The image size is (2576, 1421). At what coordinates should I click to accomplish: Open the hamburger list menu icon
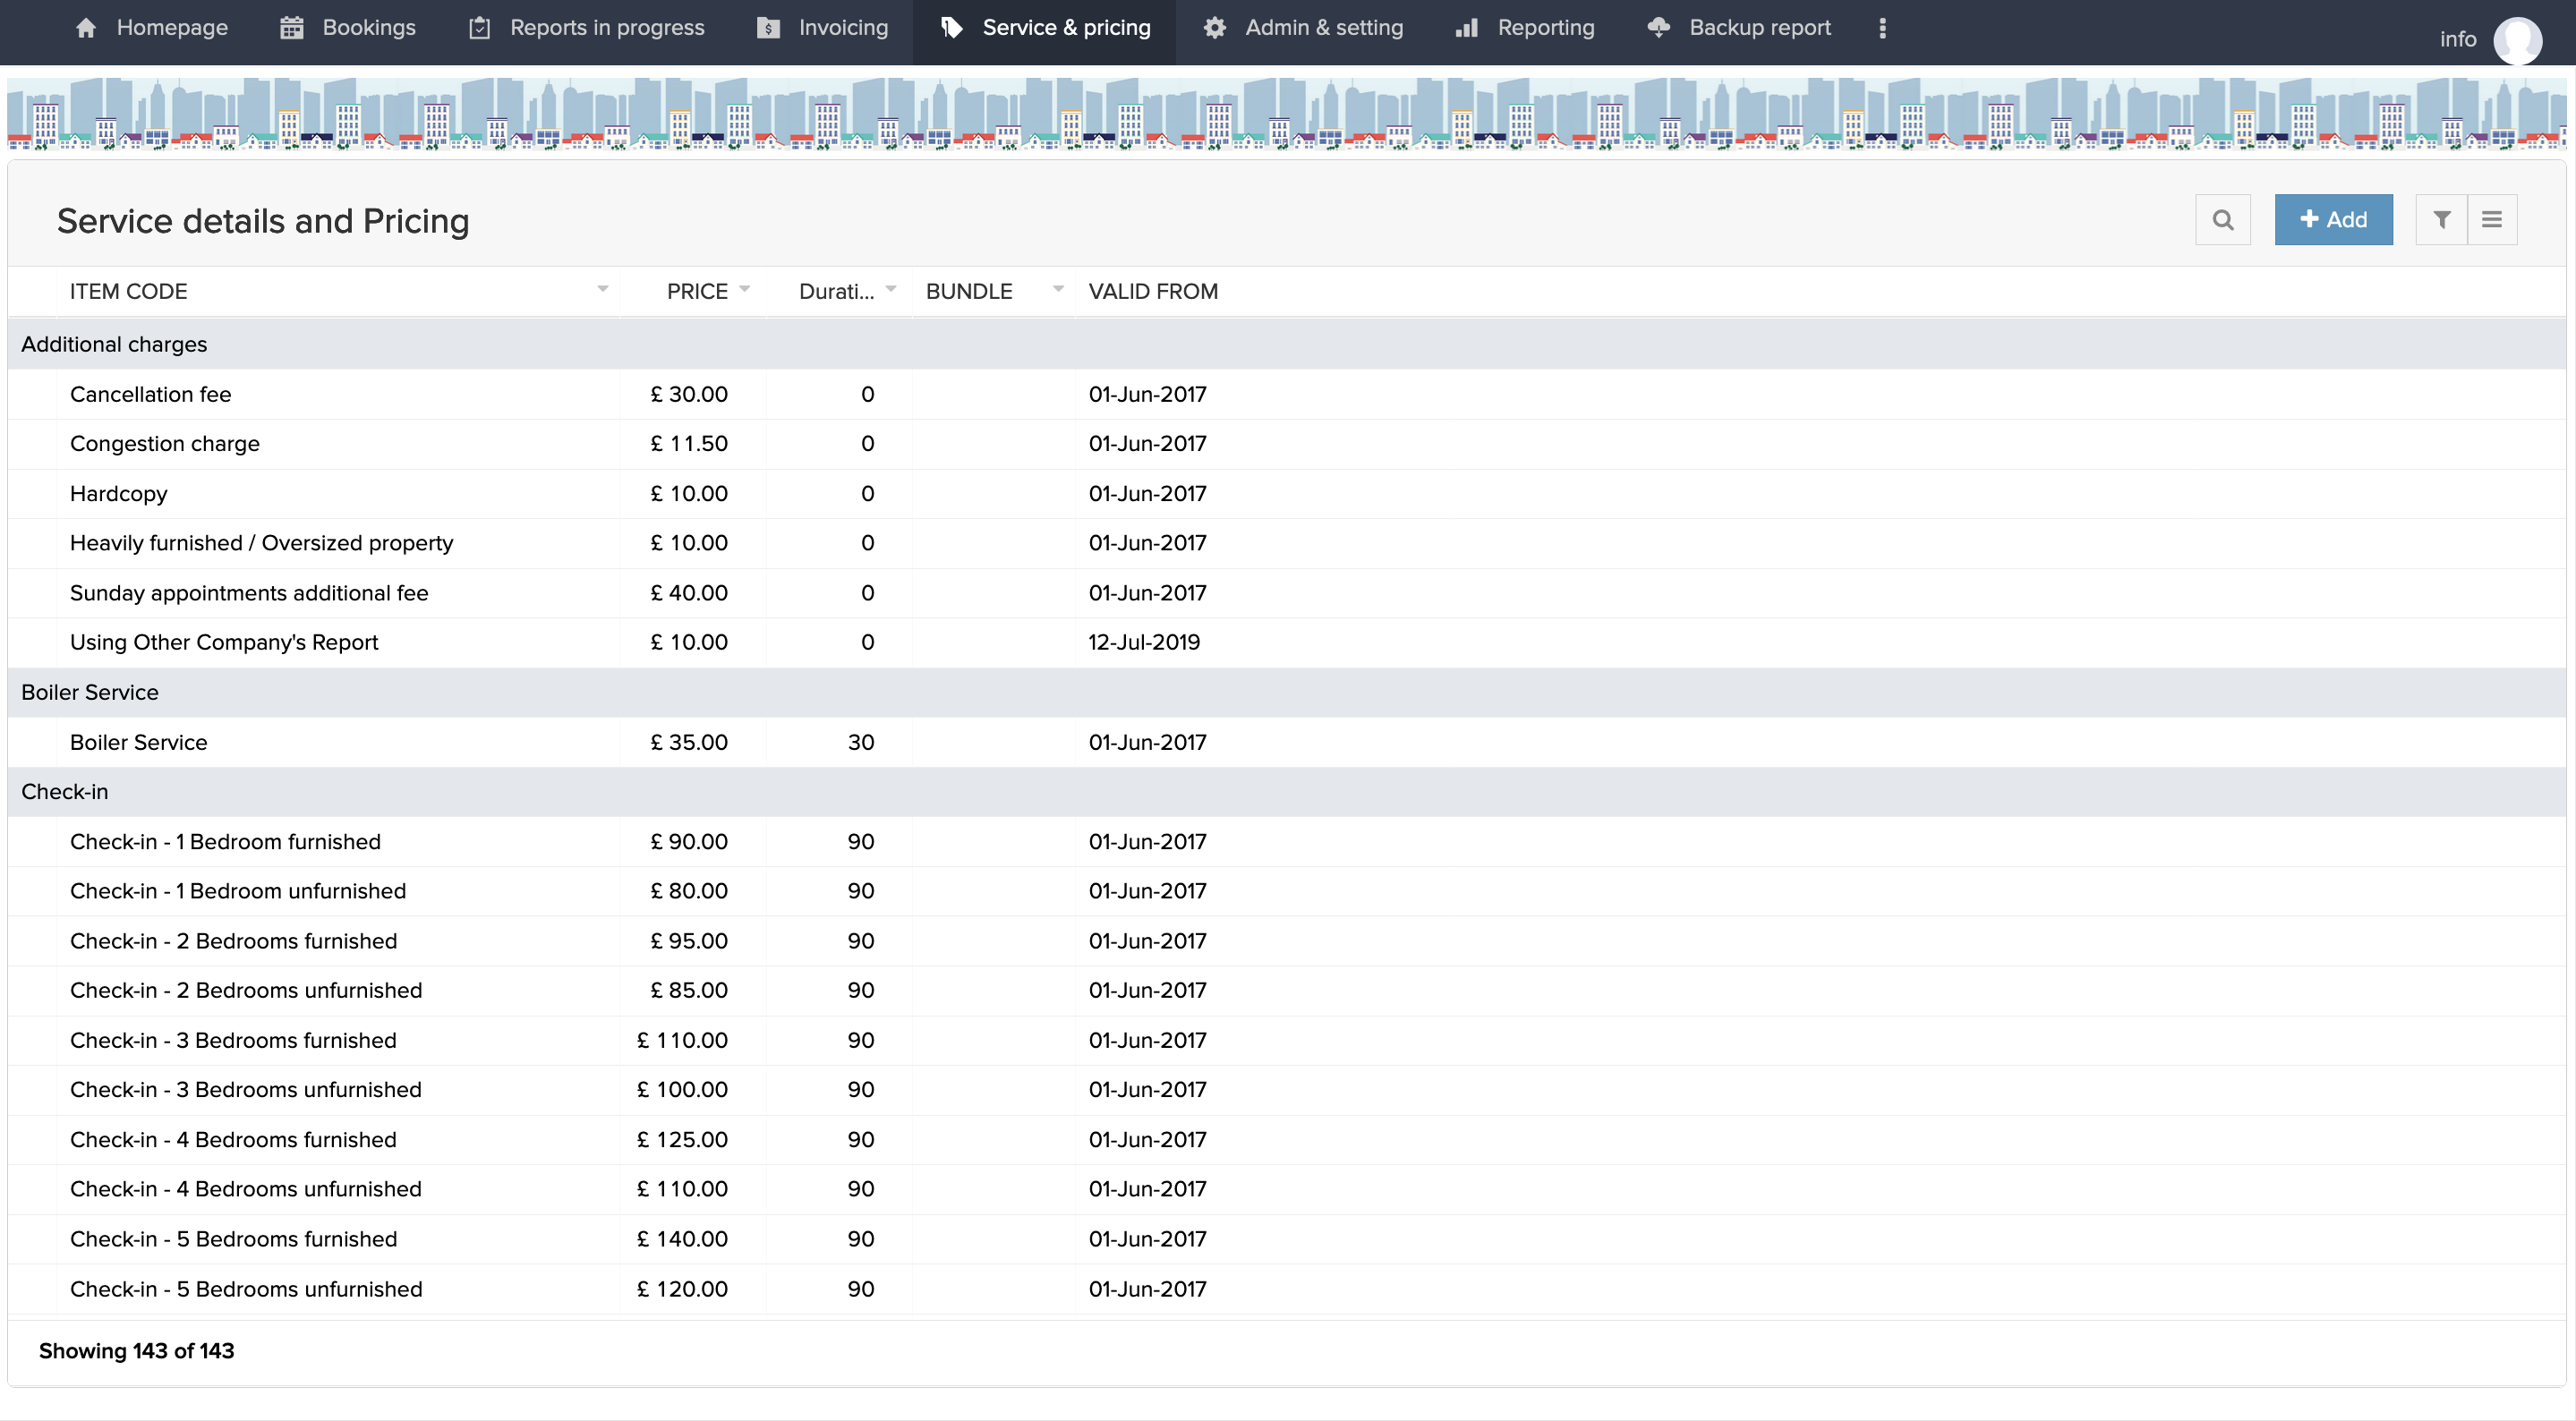(2491, 220)
